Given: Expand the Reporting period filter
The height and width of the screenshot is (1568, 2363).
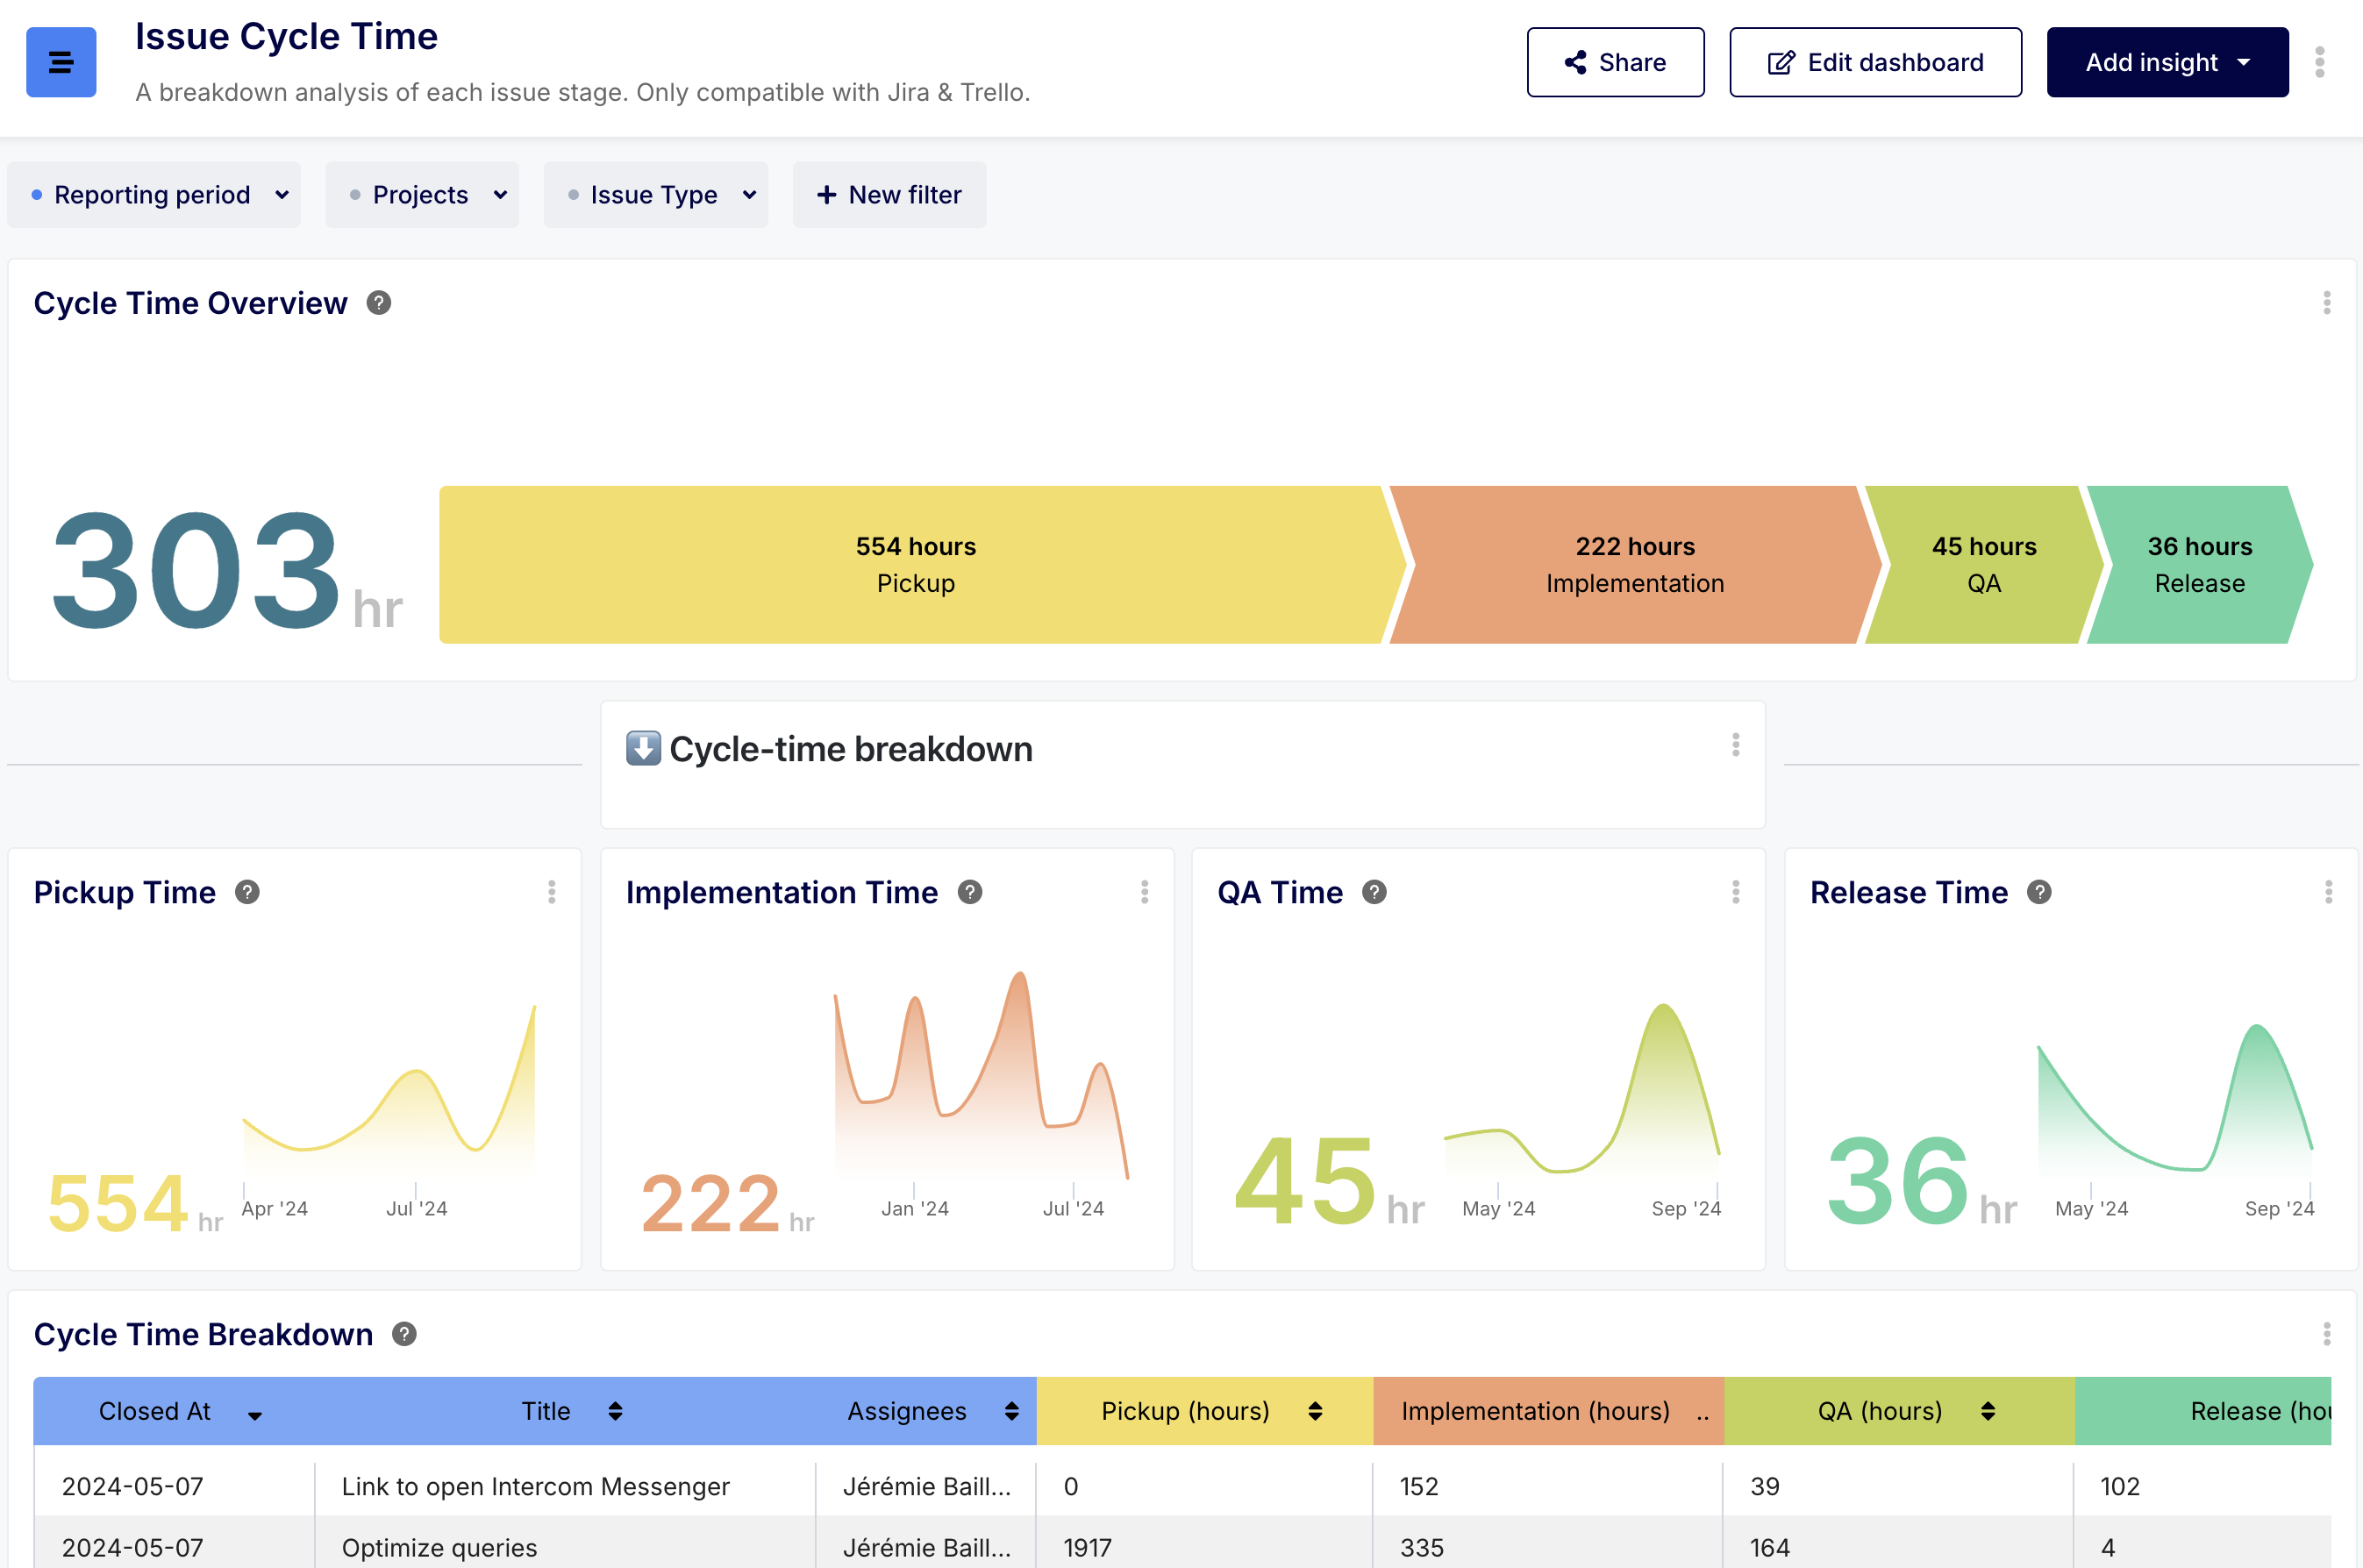Looking at the screenshot, I should click(154, 195).
